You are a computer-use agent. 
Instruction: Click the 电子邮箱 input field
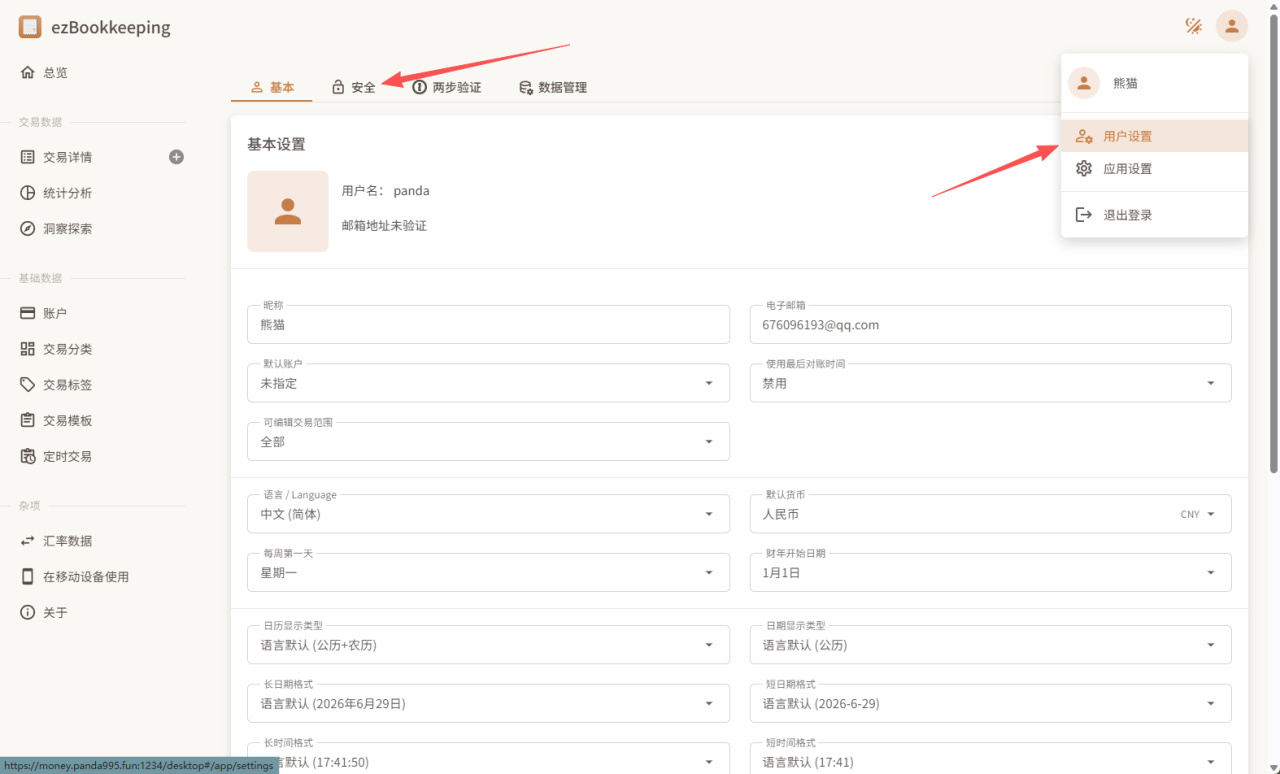click(x=990, y=325)
